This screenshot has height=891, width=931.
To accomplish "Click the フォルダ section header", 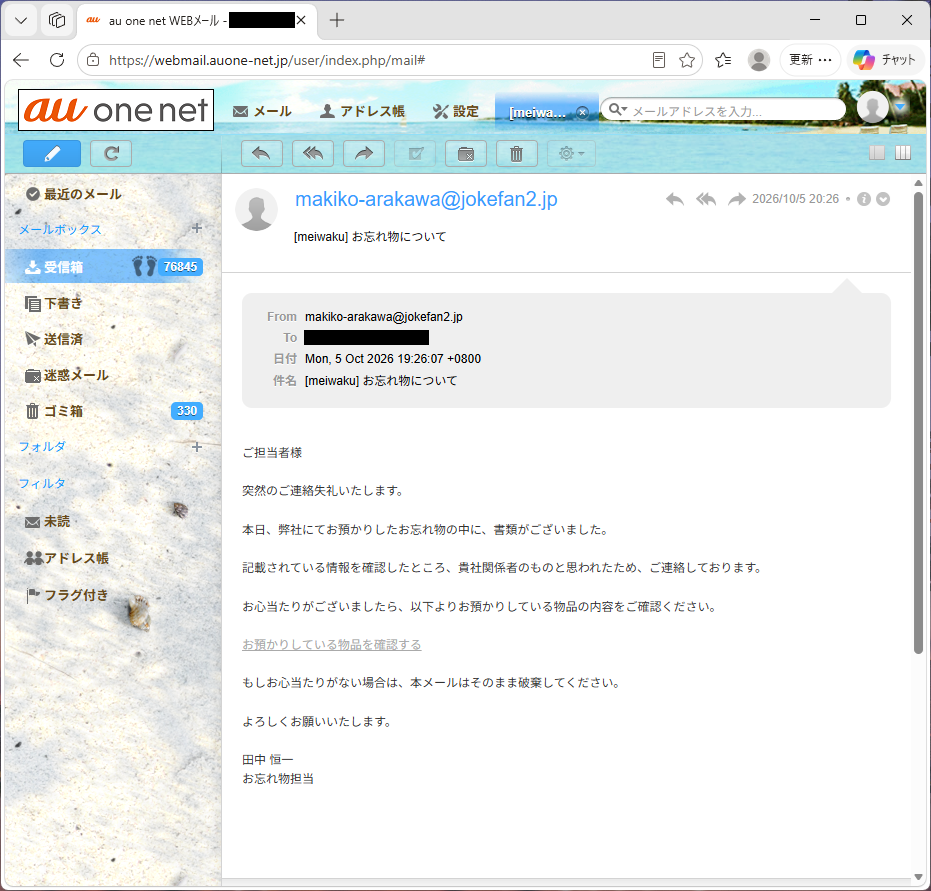I will pyautogui.click(x=42, y=446).
